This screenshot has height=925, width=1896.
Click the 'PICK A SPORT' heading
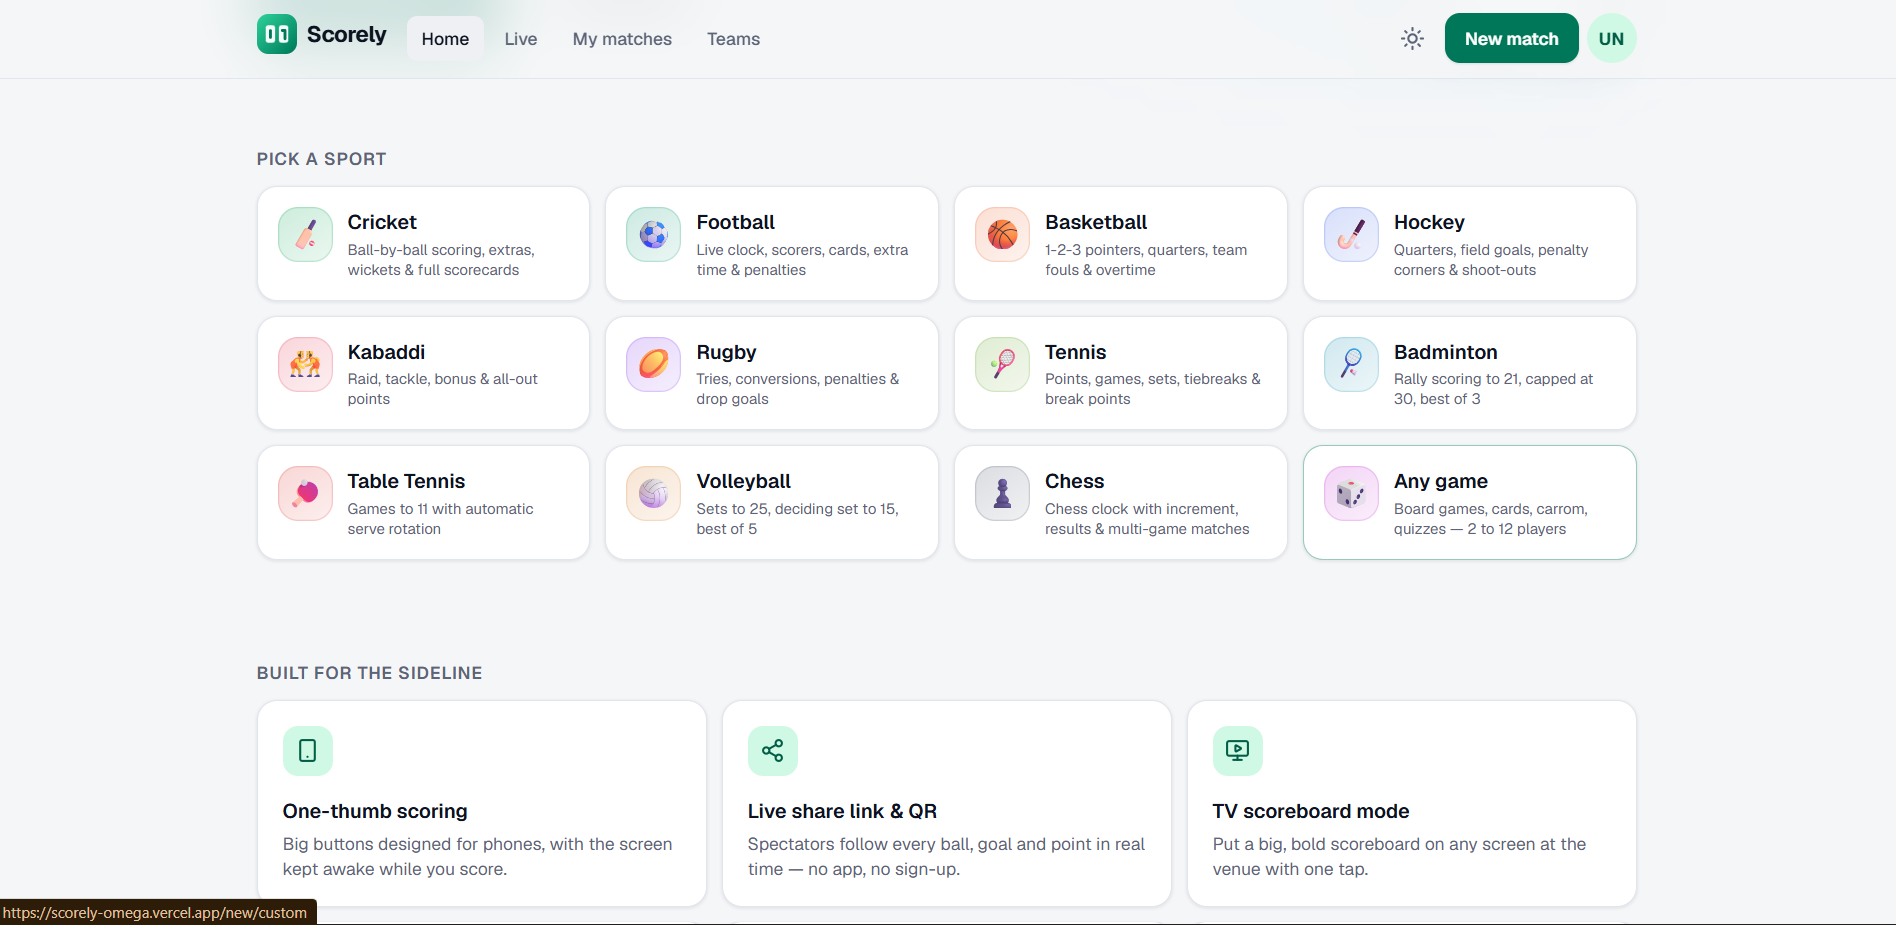(321, 159)
